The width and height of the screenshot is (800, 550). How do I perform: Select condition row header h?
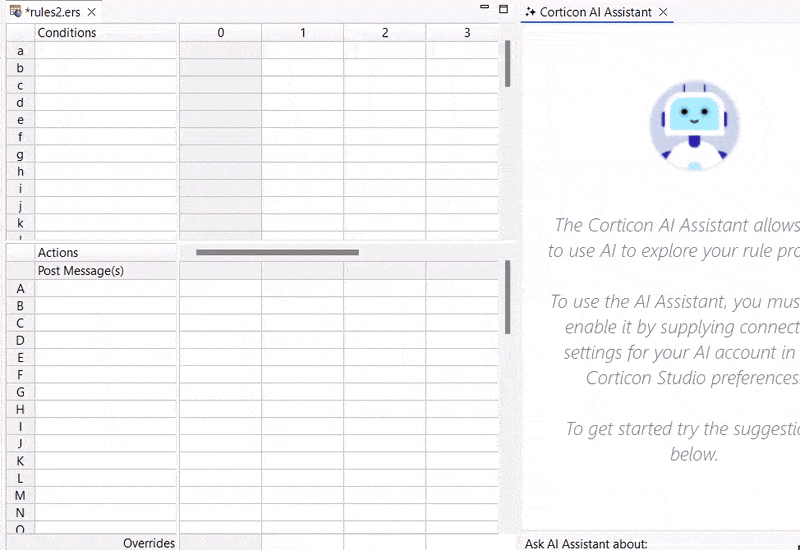point(20,171)
